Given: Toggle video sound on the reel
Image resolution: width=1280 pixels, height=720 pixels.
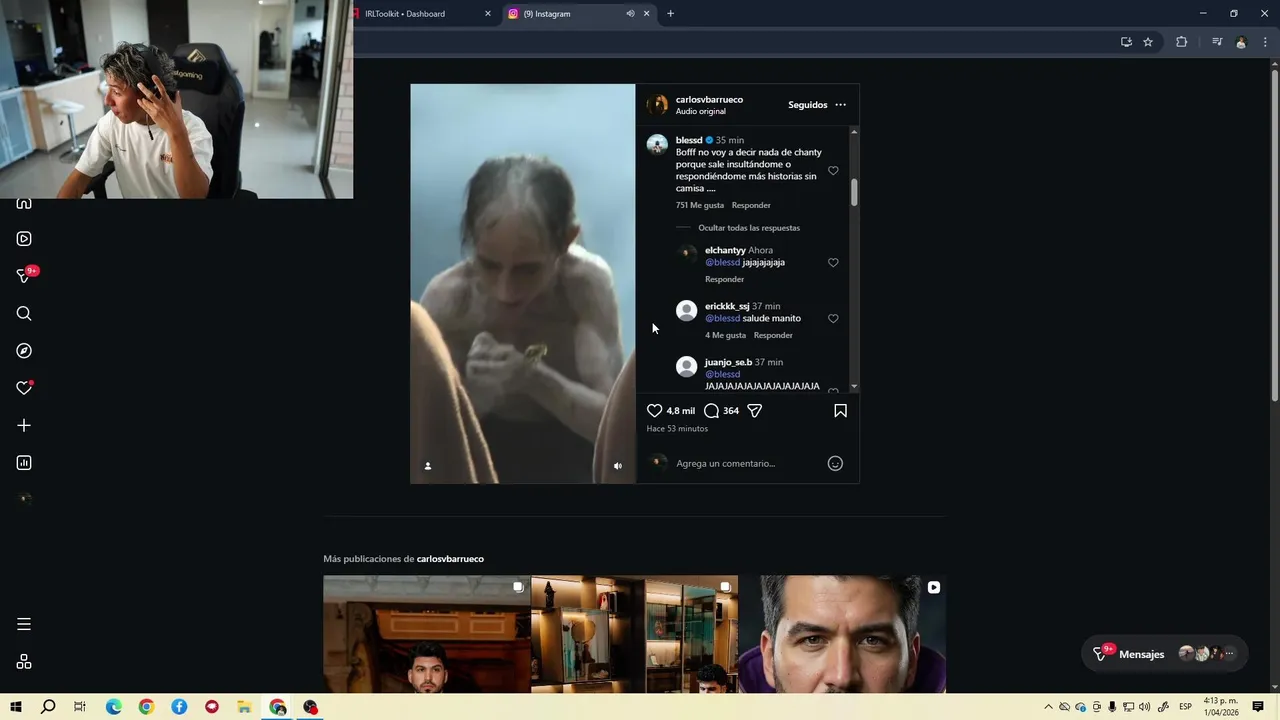Looking at the screenshot, I should [618, 466].
